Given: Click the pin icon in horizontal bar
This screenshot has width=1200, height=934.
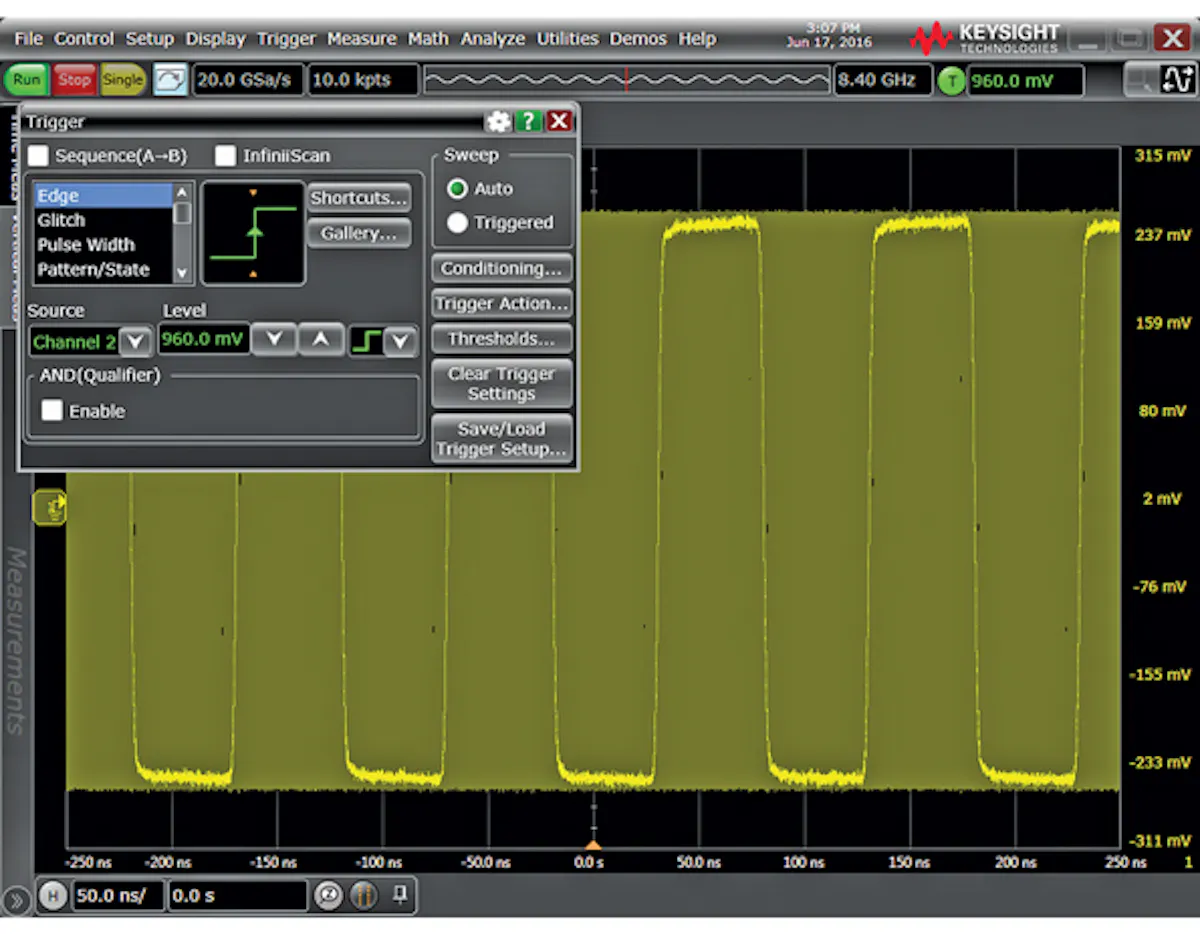Looking at the screenshot, I should [399, 895].
